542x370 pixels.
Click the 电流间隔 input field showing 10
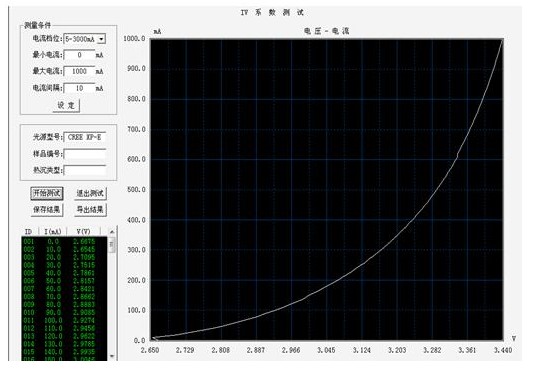79,88
